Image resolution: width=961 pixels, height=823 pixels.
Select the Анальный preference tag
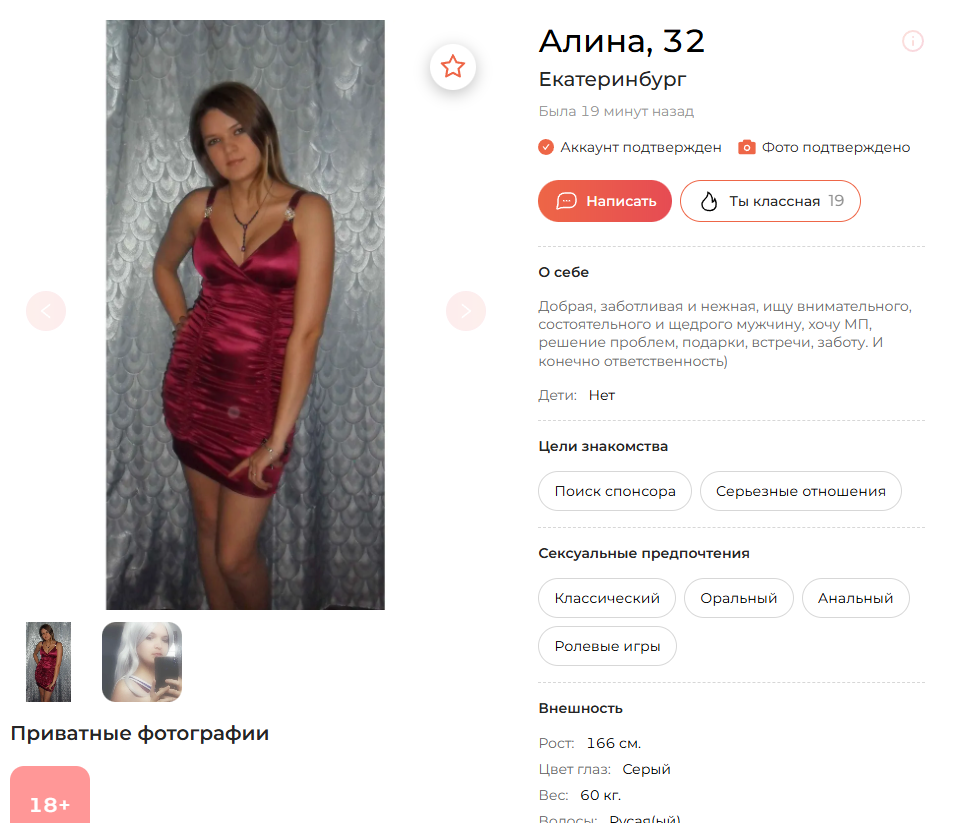[x=856, y=598]
